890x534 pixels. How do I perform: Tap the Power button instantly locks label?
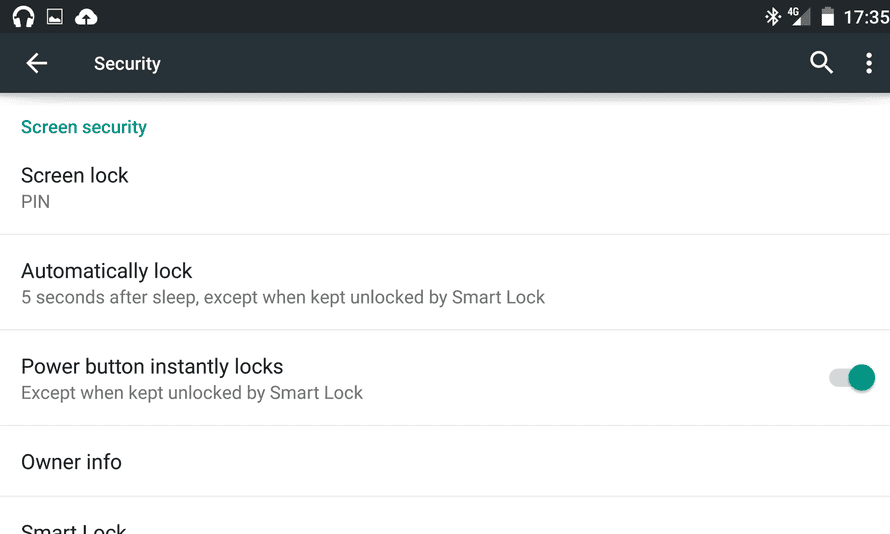[152, 367]
